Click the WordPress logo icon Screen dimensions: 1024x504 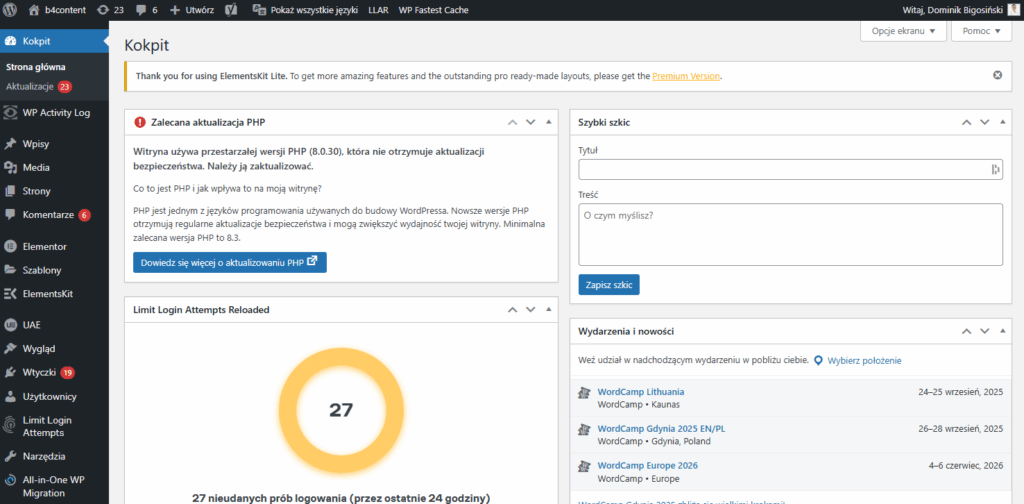pyautogui.click(x=10, y=9)
